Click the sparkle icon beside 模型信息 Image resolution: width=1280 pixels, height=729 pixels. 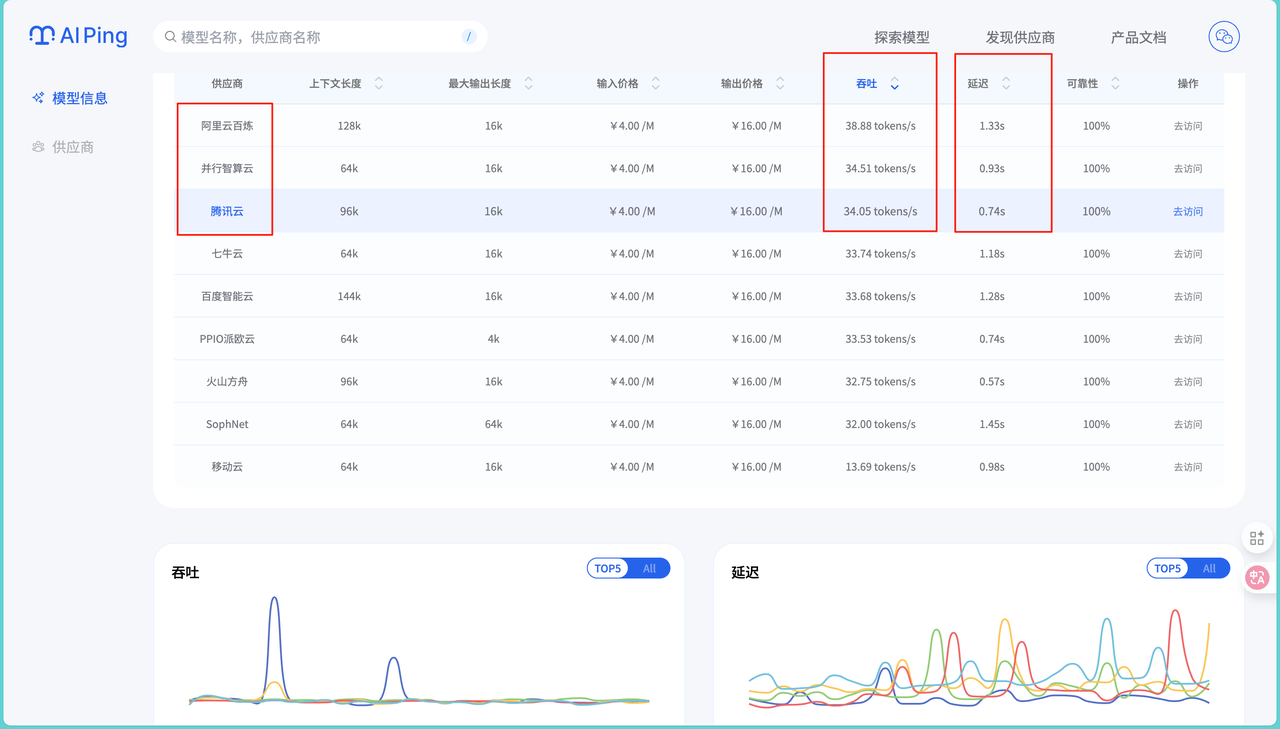coord(38,98)
